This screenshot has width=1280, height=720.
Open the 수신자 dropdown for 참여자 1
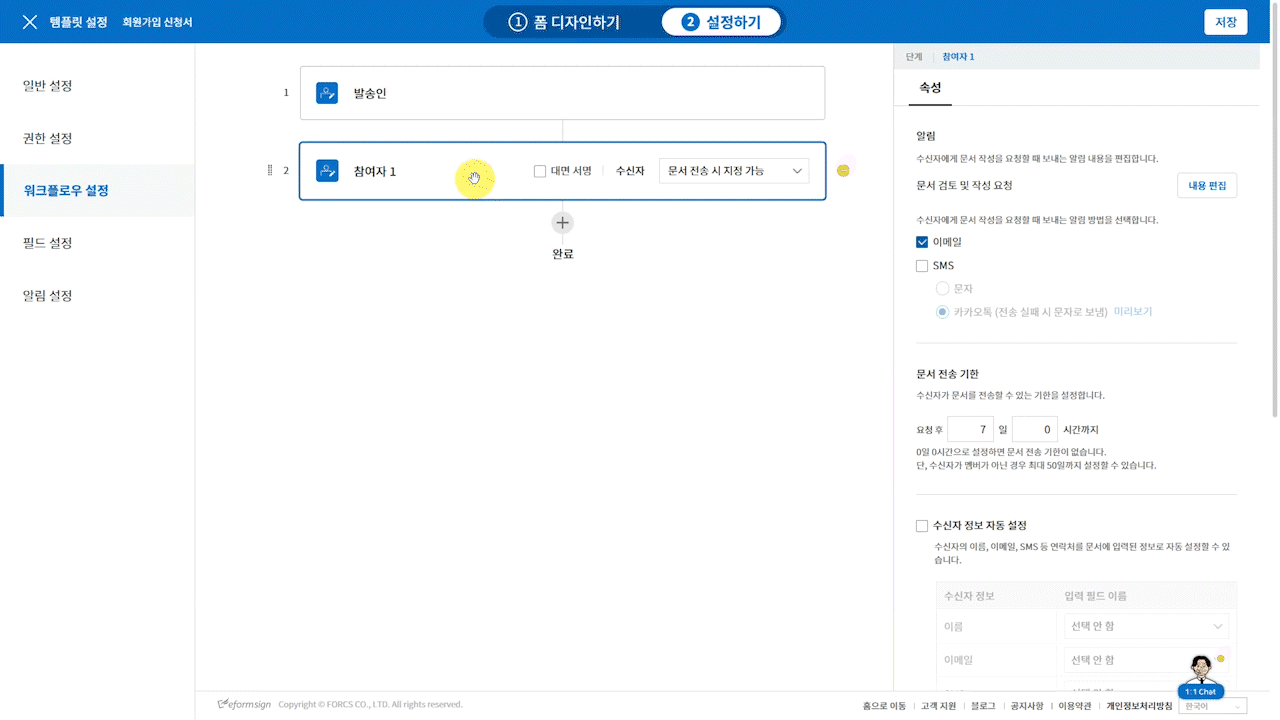coord(734,171)
